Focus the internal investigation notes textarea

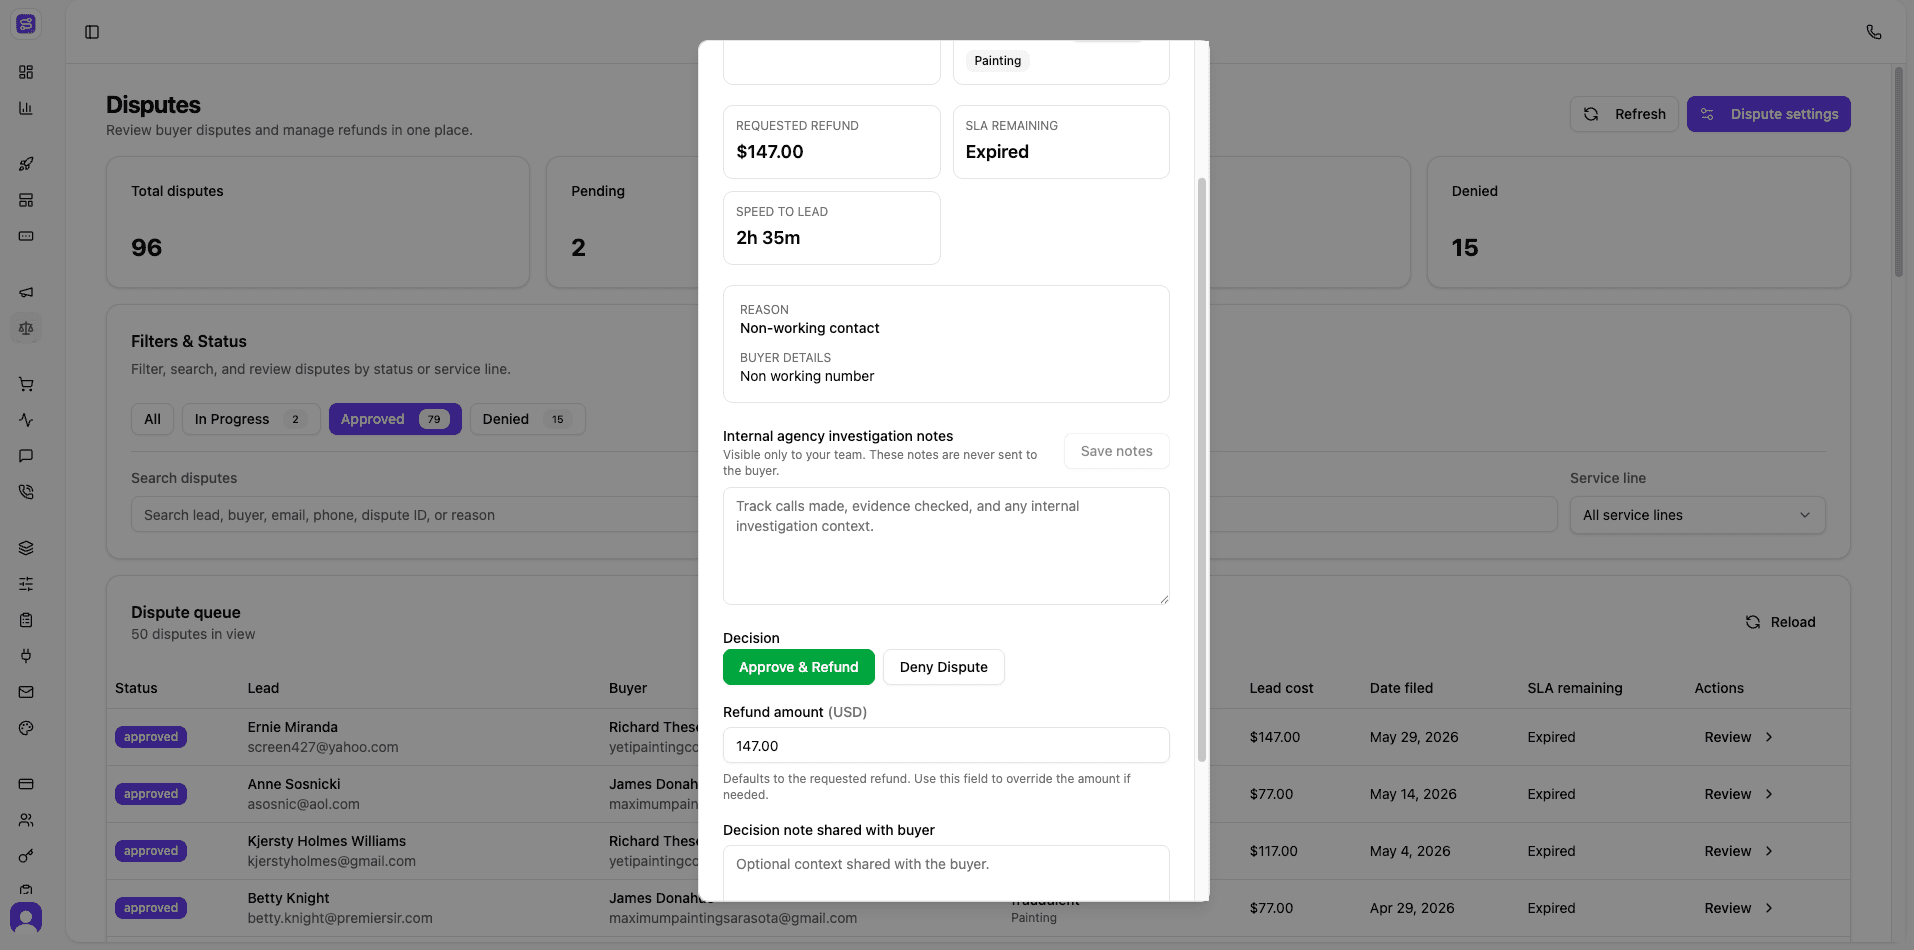coord(946,546)
